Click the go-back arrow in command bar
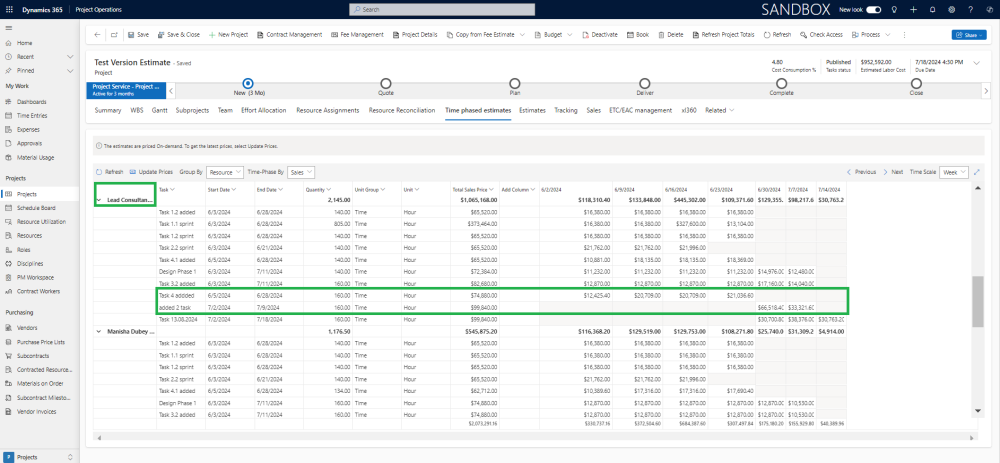 98,34
